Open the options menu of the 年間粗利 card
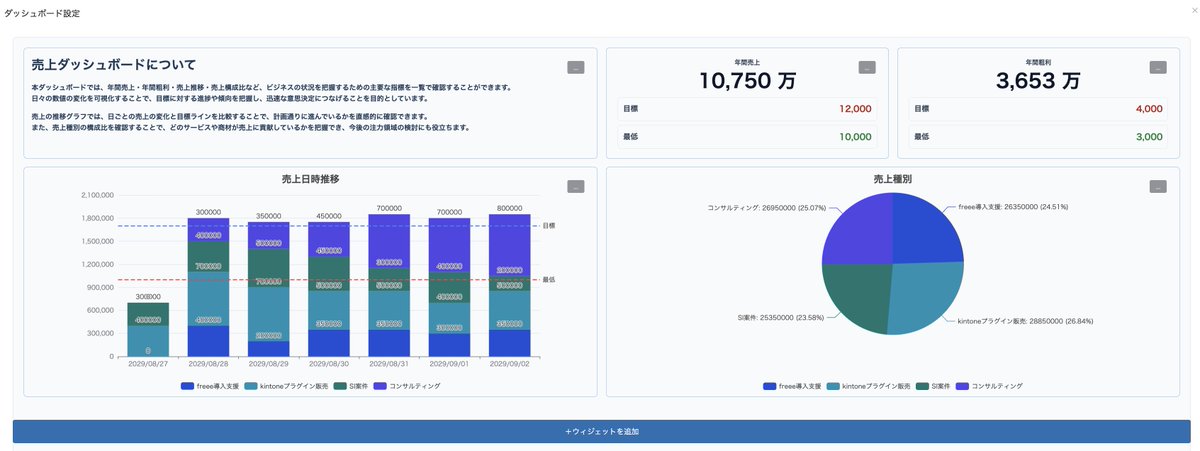The image size is (1200, 451). coord(1158,68)
